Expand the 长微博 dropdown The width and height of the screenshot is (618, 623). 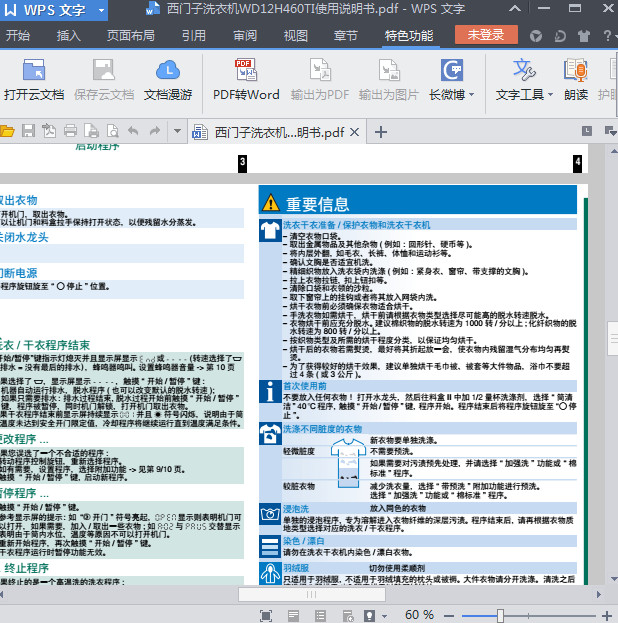[x=471, y=95]
